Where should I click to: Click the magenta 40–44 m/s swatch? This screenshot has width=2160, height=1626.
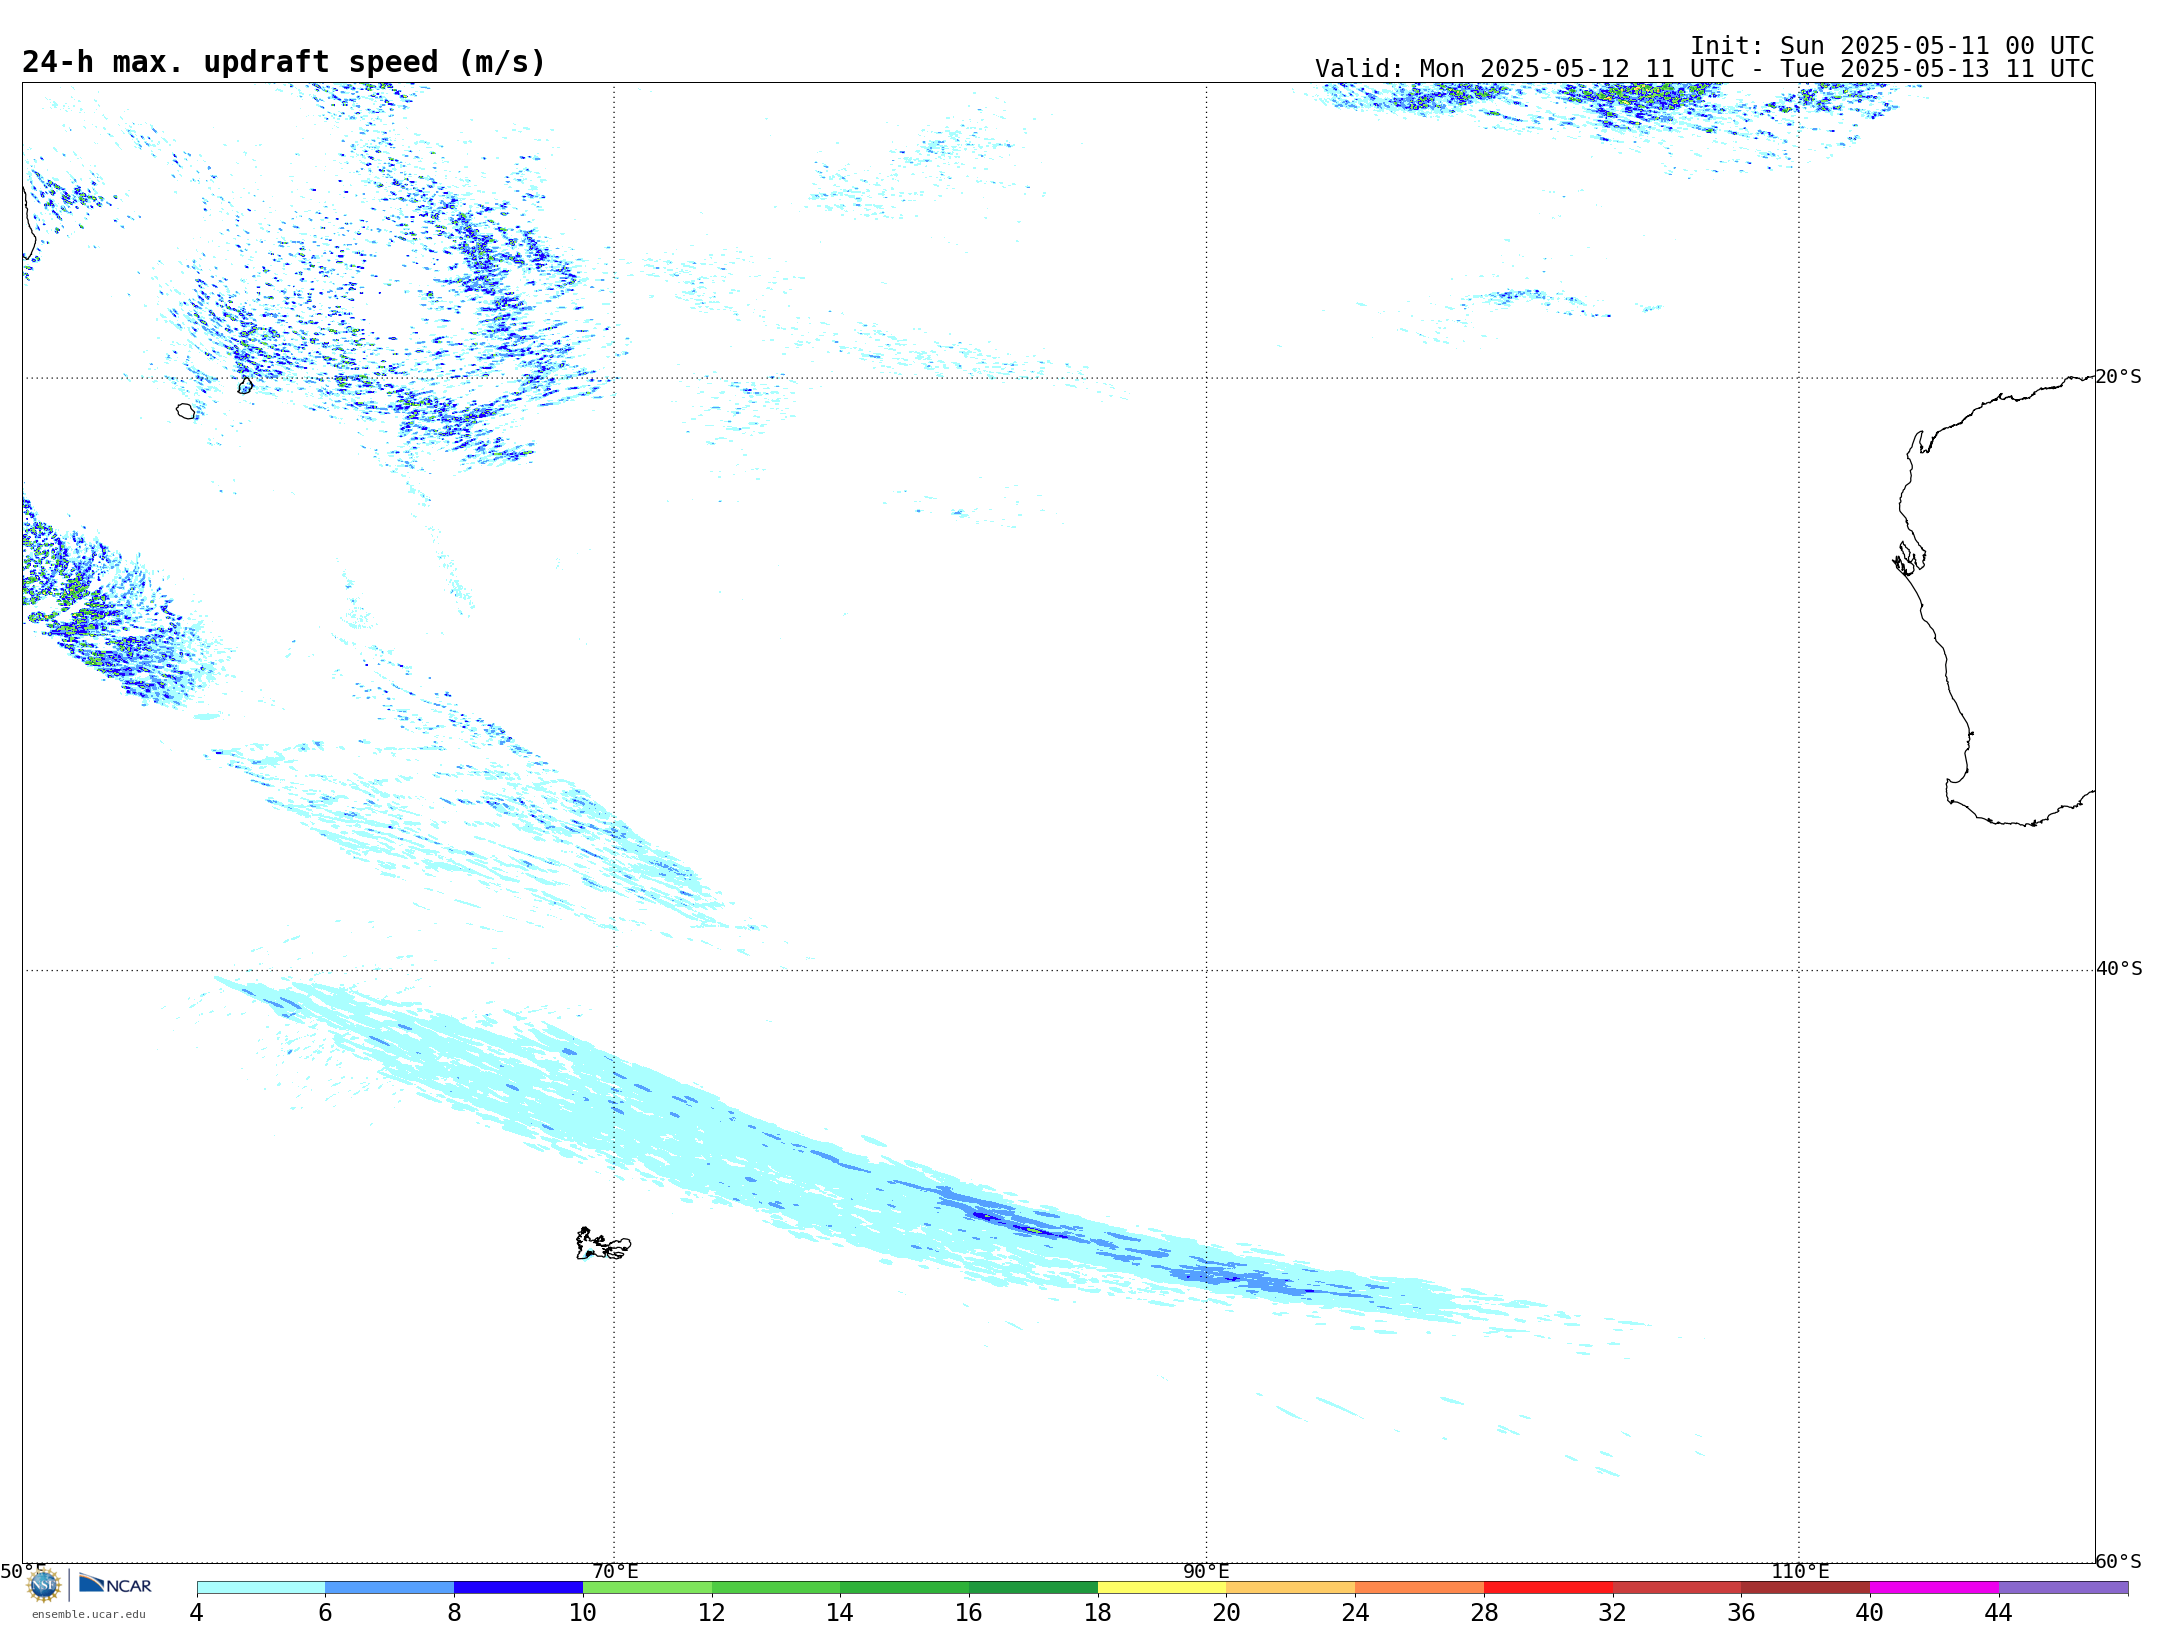1934,1588
